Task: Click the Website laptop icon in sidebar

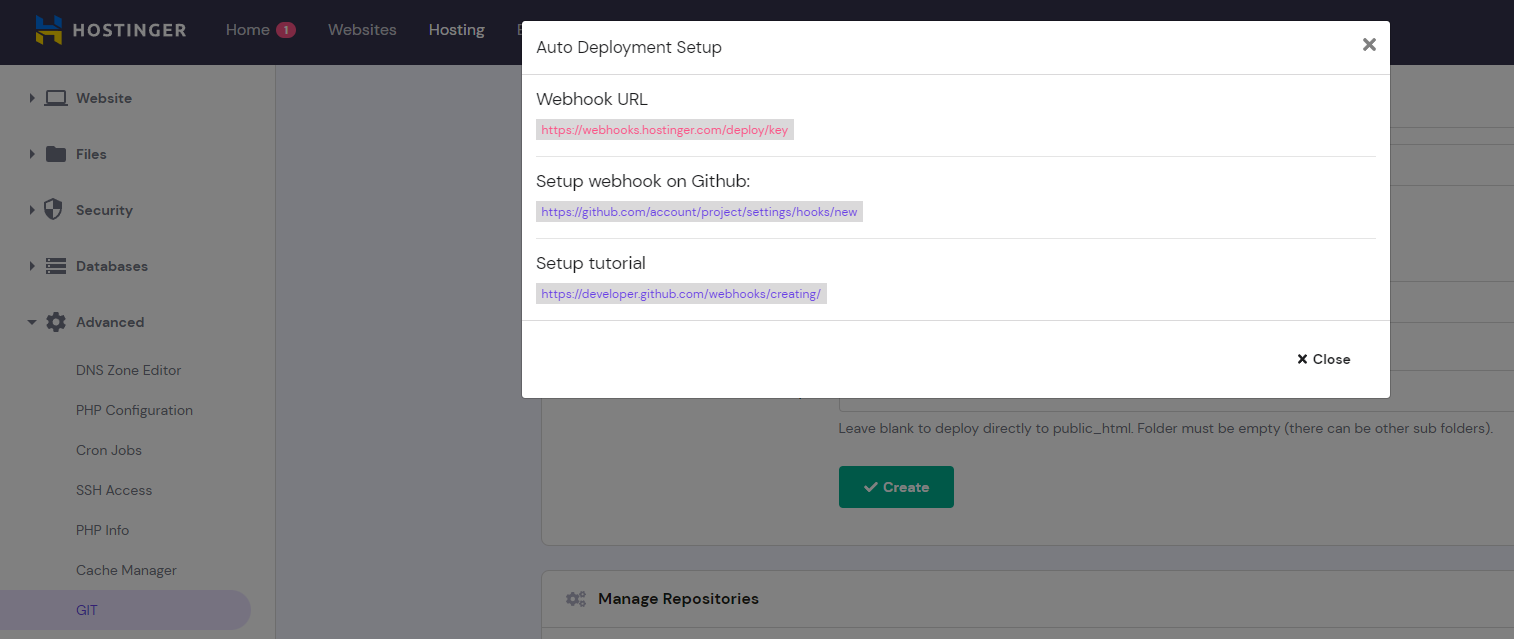Action: pyautogui.click(x=56, y=98)
